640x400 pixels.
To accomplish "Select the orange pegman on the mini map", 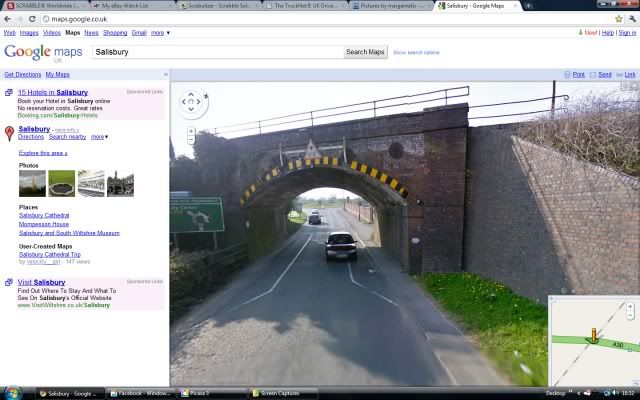I will tap(594, 336).
